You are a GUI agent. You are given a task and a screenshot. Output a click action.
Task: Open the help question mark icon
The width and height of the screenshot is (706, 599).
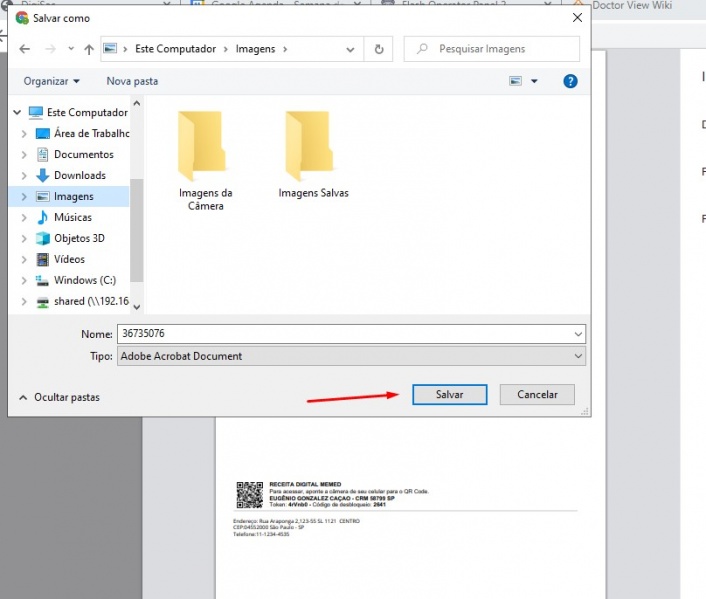570,81
